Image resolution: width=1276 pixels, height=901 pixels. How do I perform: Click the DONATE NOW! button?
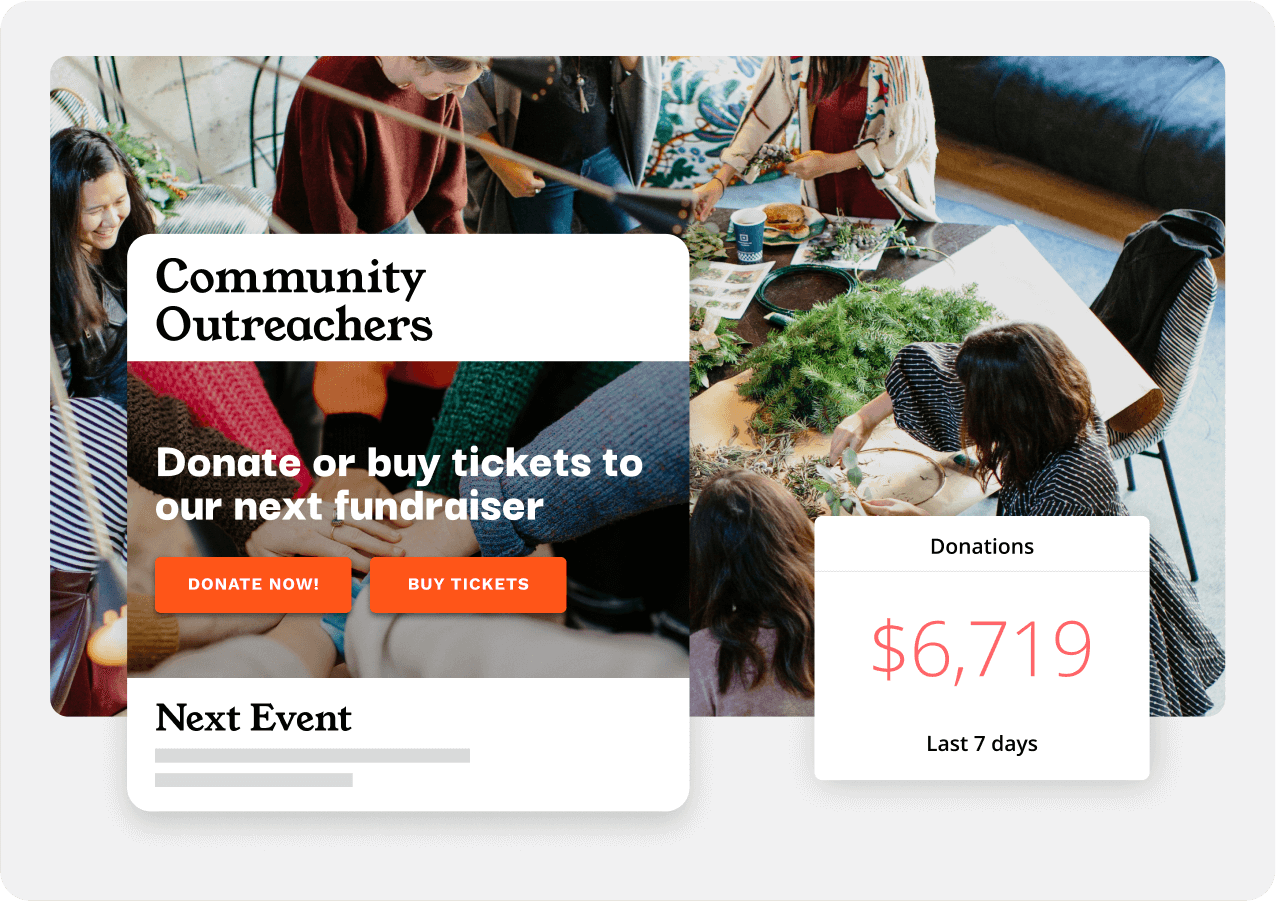[x=253, y=585]
